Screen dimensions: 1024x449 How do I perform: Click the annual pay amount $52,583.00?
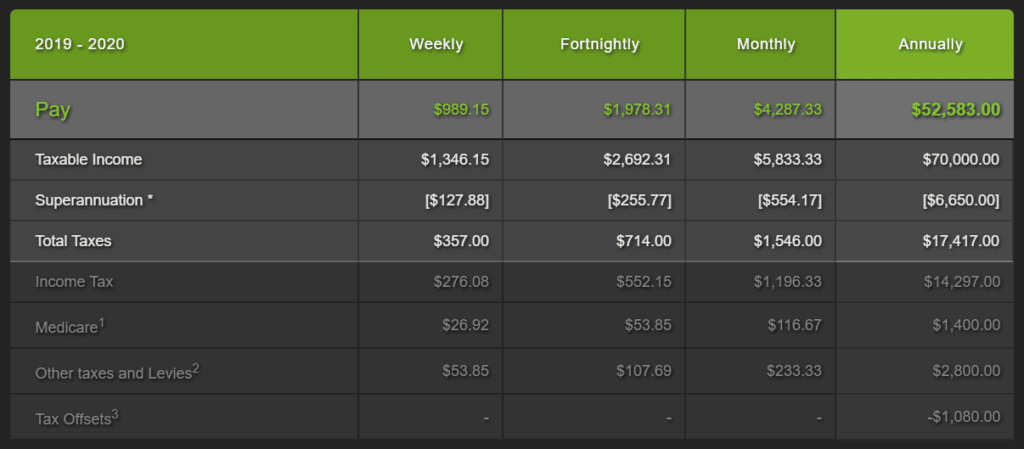point(955,109)
